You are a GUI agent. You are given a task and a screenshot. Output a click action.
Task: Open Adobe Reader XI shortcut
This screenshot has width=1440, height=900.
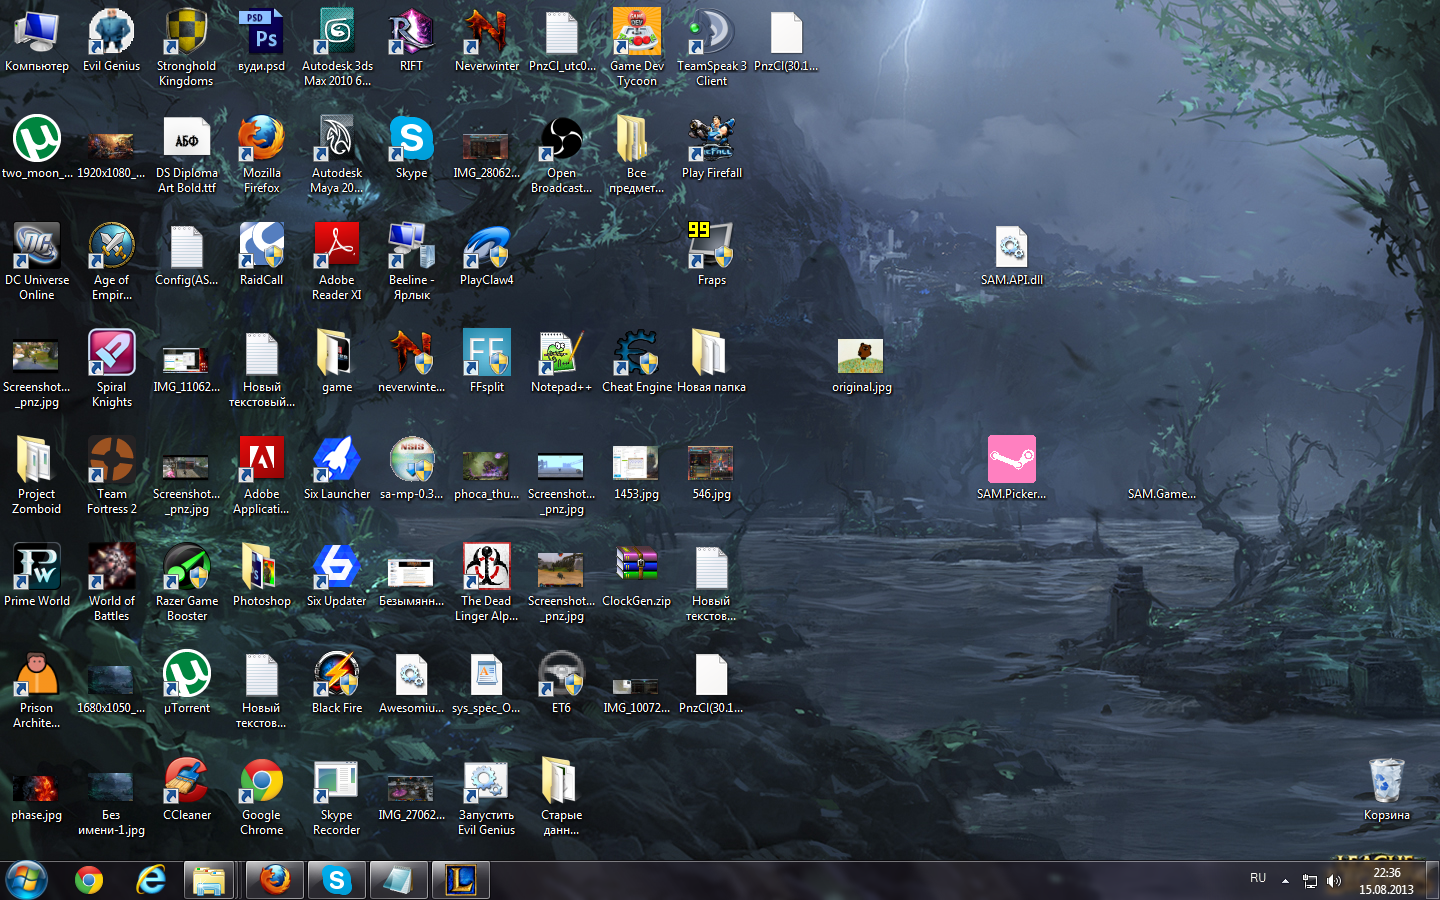pos(337,261)
